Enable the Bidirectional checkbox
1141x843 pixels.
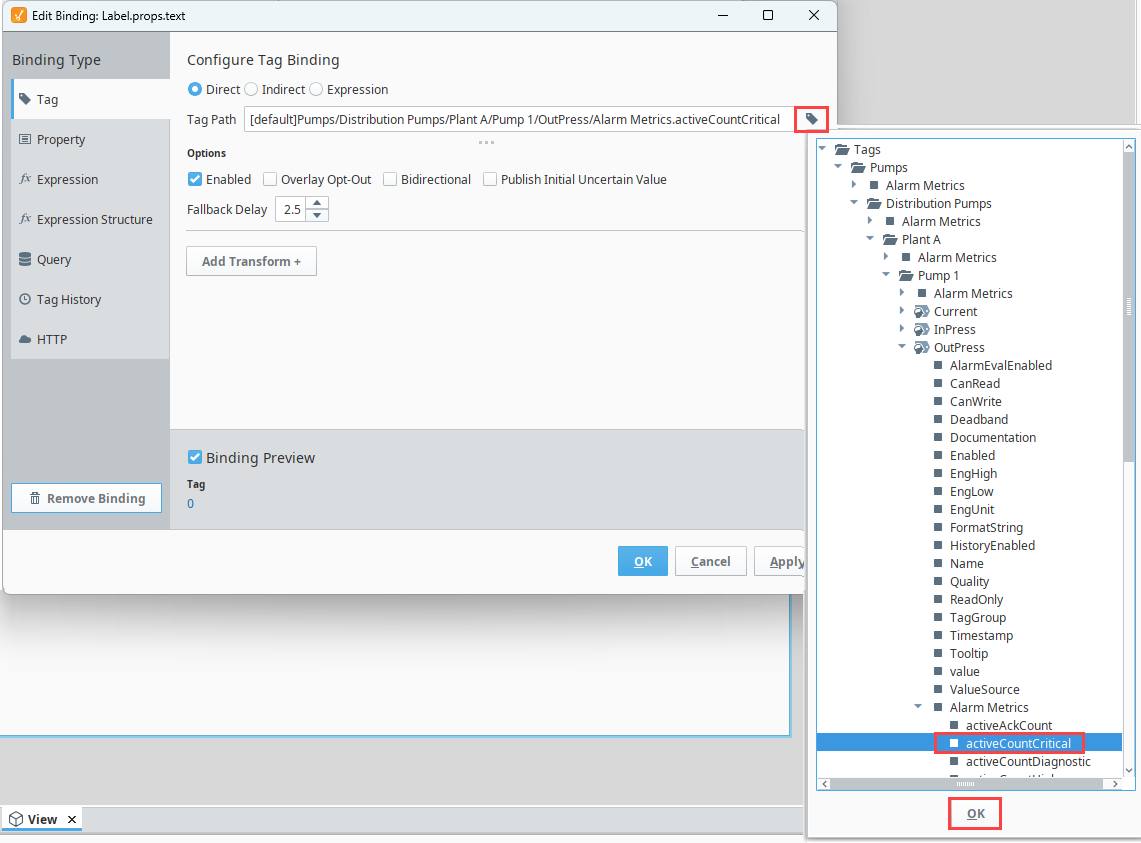(390, 179)
